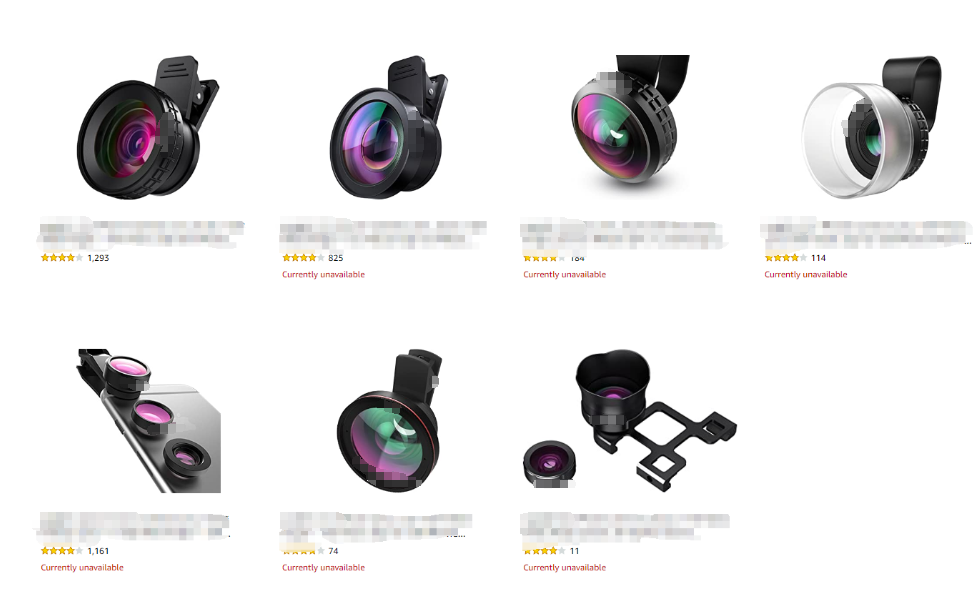Screen dimensions: 979x593
Task: Click the star rating beside 1,161
Action: [61, 551]
